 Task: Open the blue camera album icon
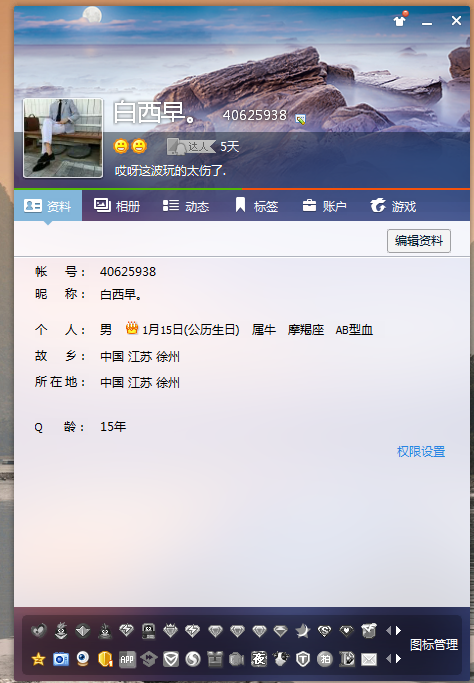(x=61, y=659)
